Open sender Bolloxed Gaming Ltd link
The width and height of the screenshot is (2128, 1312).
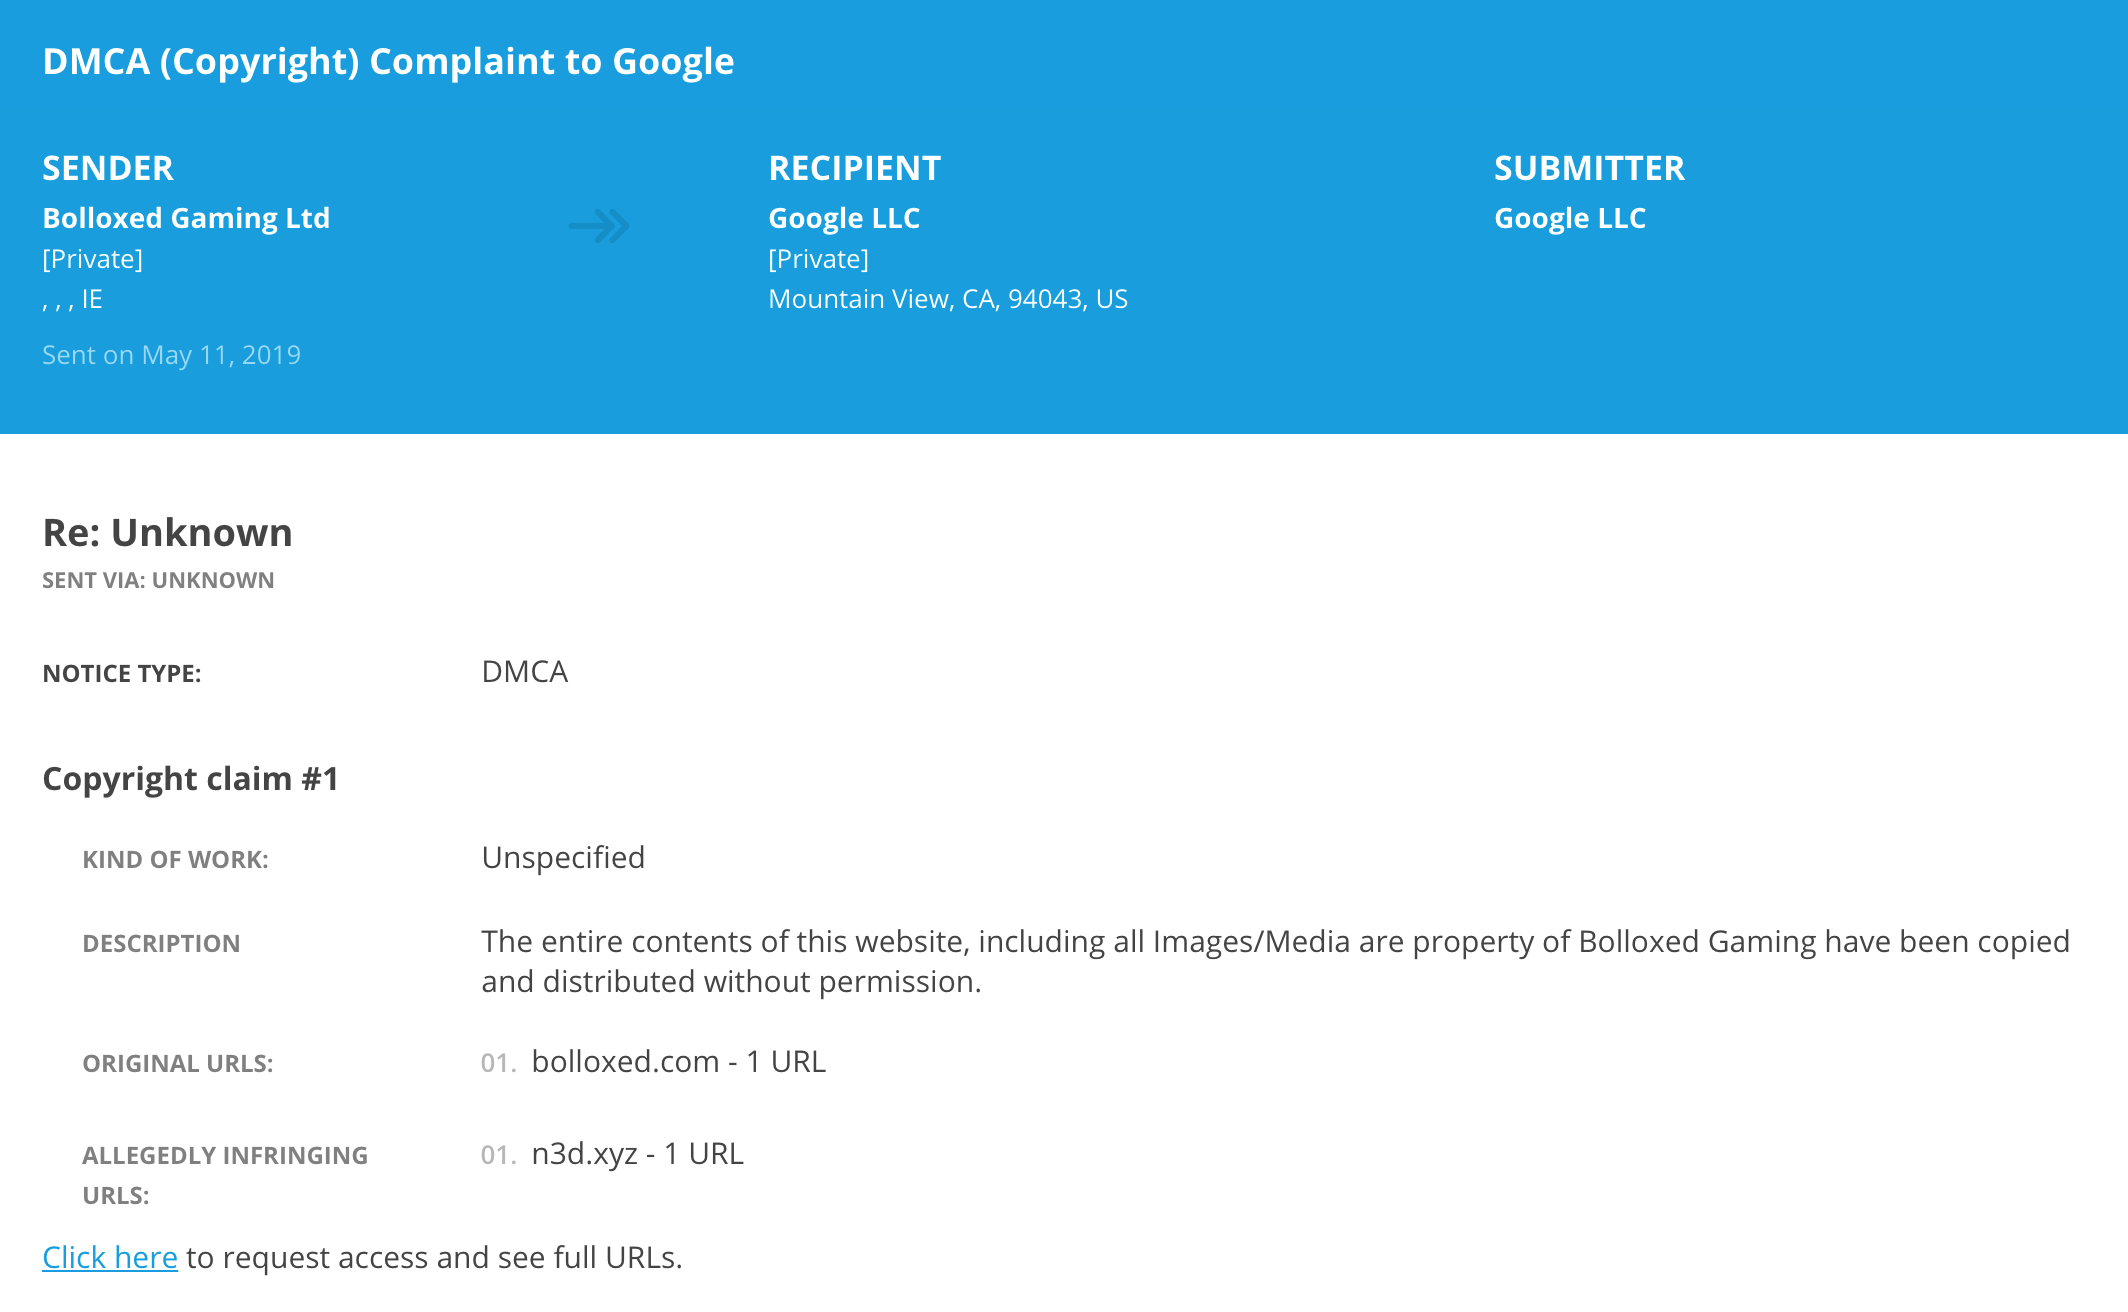[x=186, y=218]
